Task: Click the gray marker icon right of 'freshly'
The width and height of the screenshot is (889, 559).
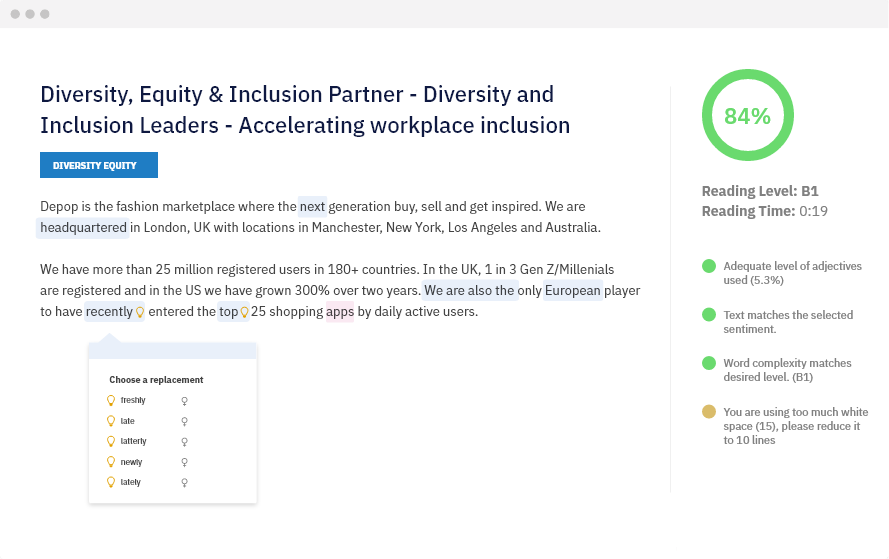Action: (184, 401)
